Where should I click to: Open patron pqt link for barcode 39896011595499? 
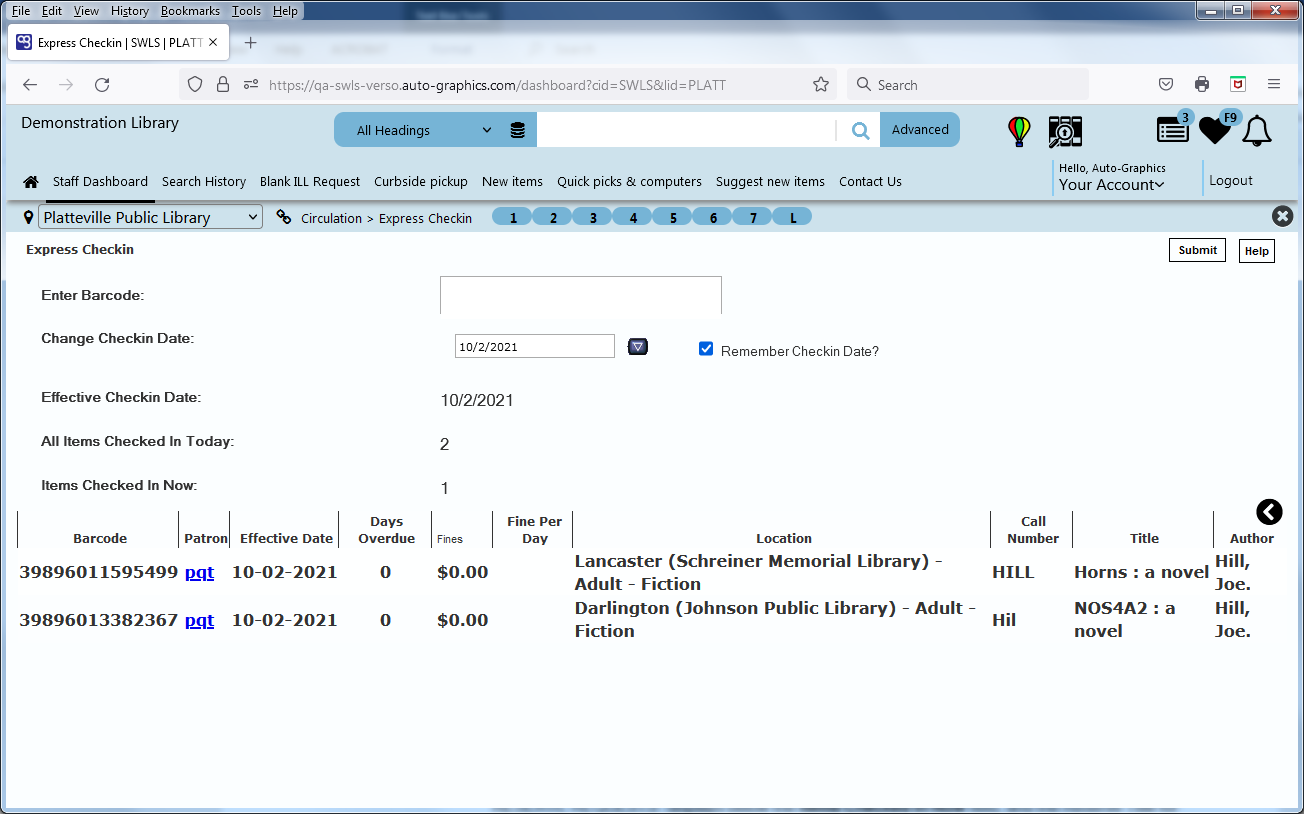[199, 572]
